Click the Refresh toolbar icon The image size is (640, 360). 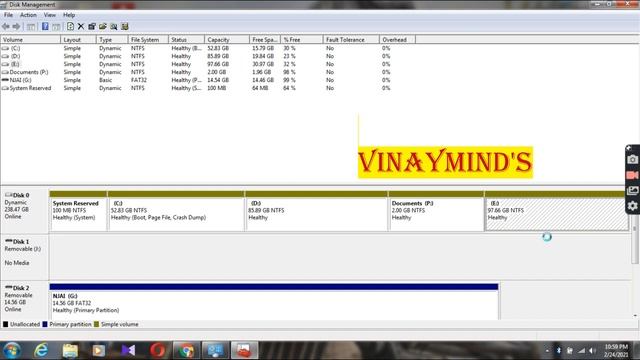[x=70, y=27]
